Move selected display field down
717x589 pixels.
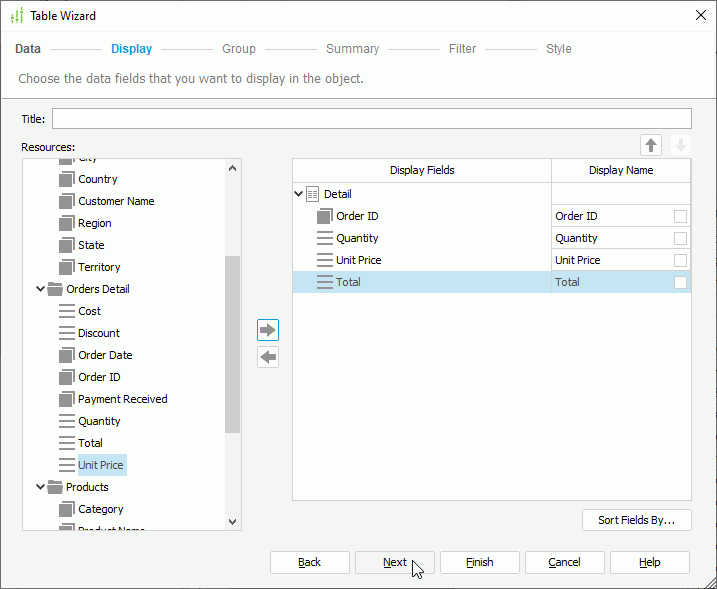(681, 145)
